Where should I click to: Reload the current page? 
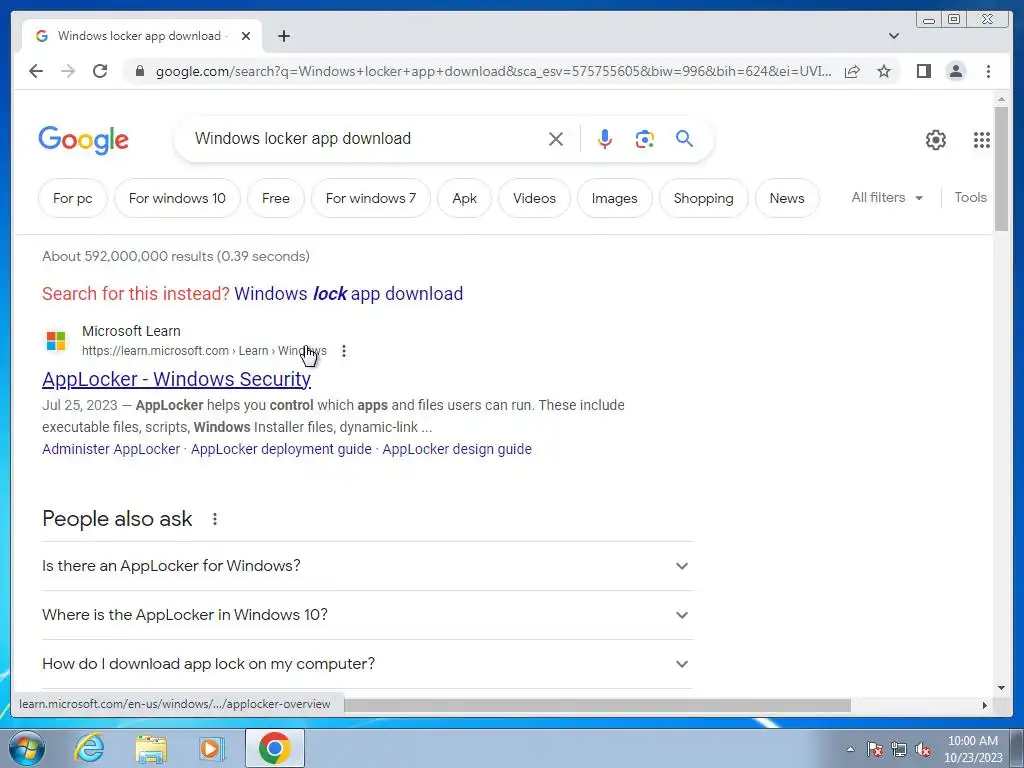point(100,71)
